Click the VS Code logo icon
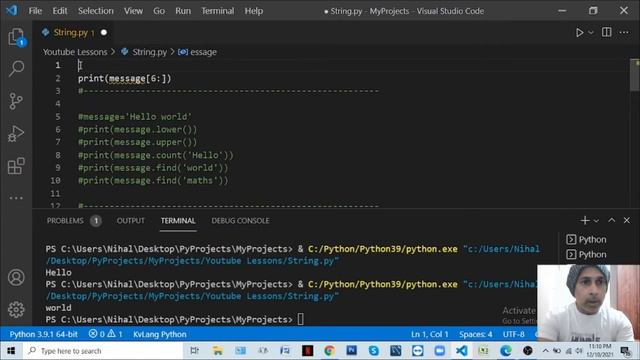Image resolution: width=640 pixels, height=360 pixels. (x=11, y=10)
